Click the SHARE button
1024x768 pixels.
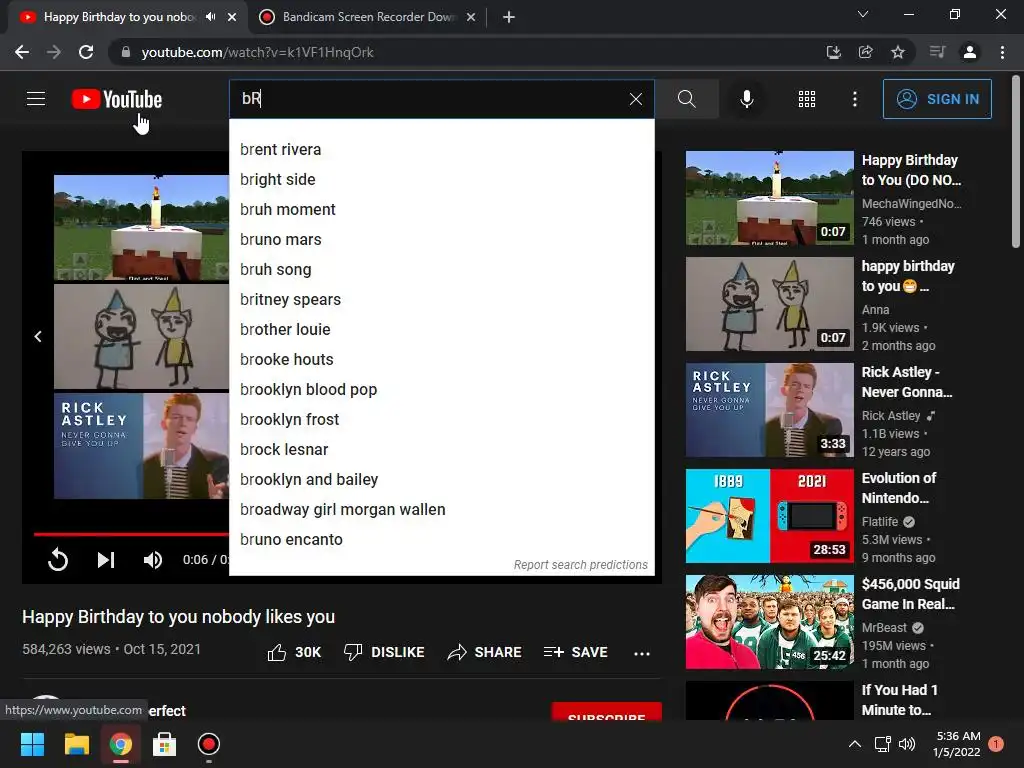pyautogui.click(x=485, y=652)
